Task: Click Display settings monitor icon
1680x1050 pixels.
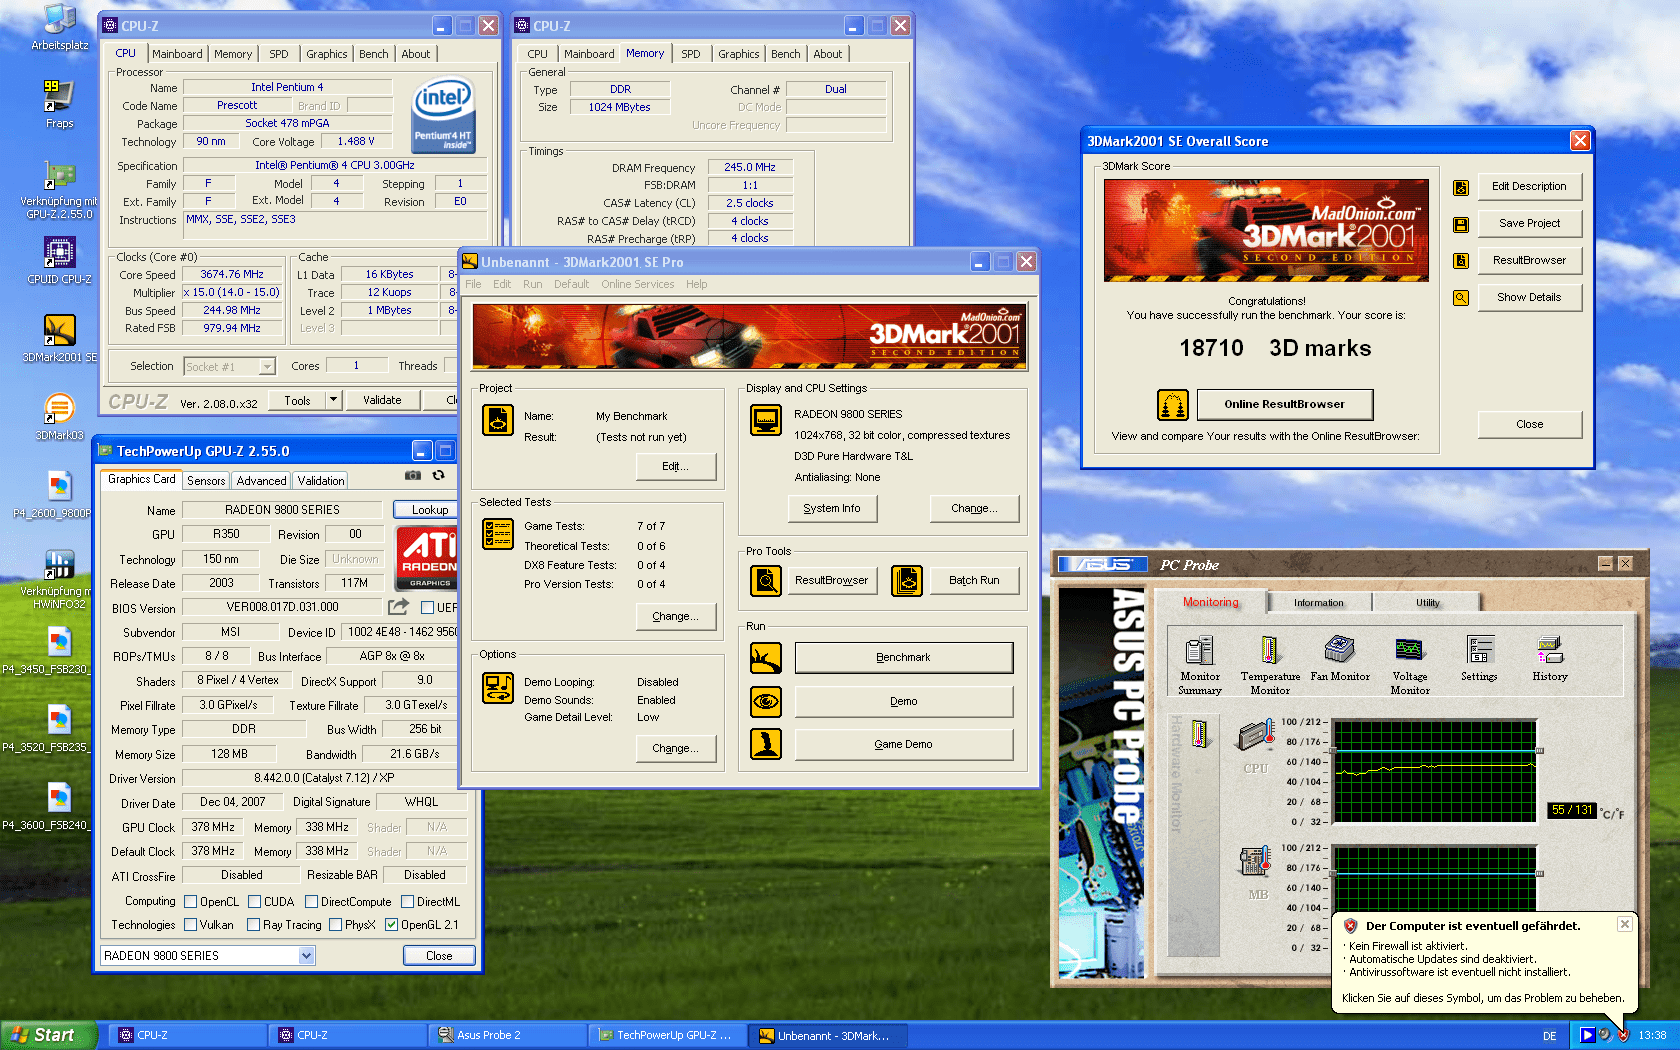Action: pos(766,420)
